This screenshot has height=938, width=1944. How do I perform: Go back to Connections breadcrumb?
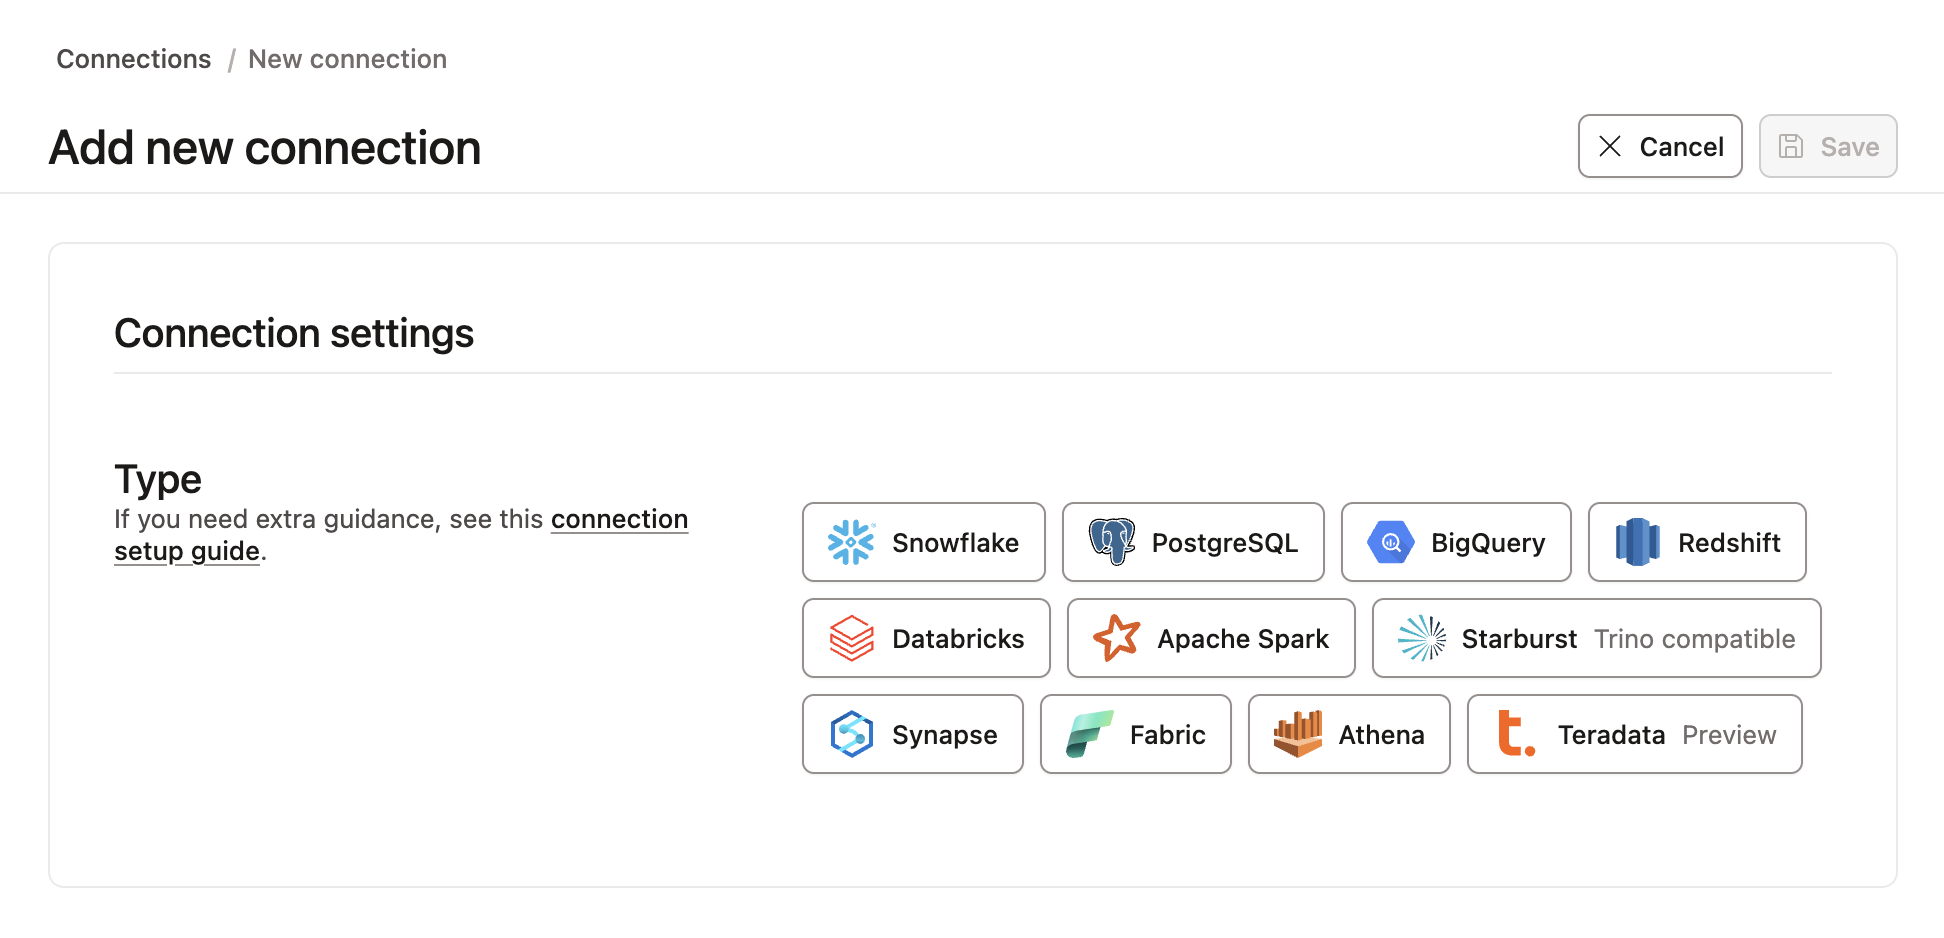[x=134, y=59]
